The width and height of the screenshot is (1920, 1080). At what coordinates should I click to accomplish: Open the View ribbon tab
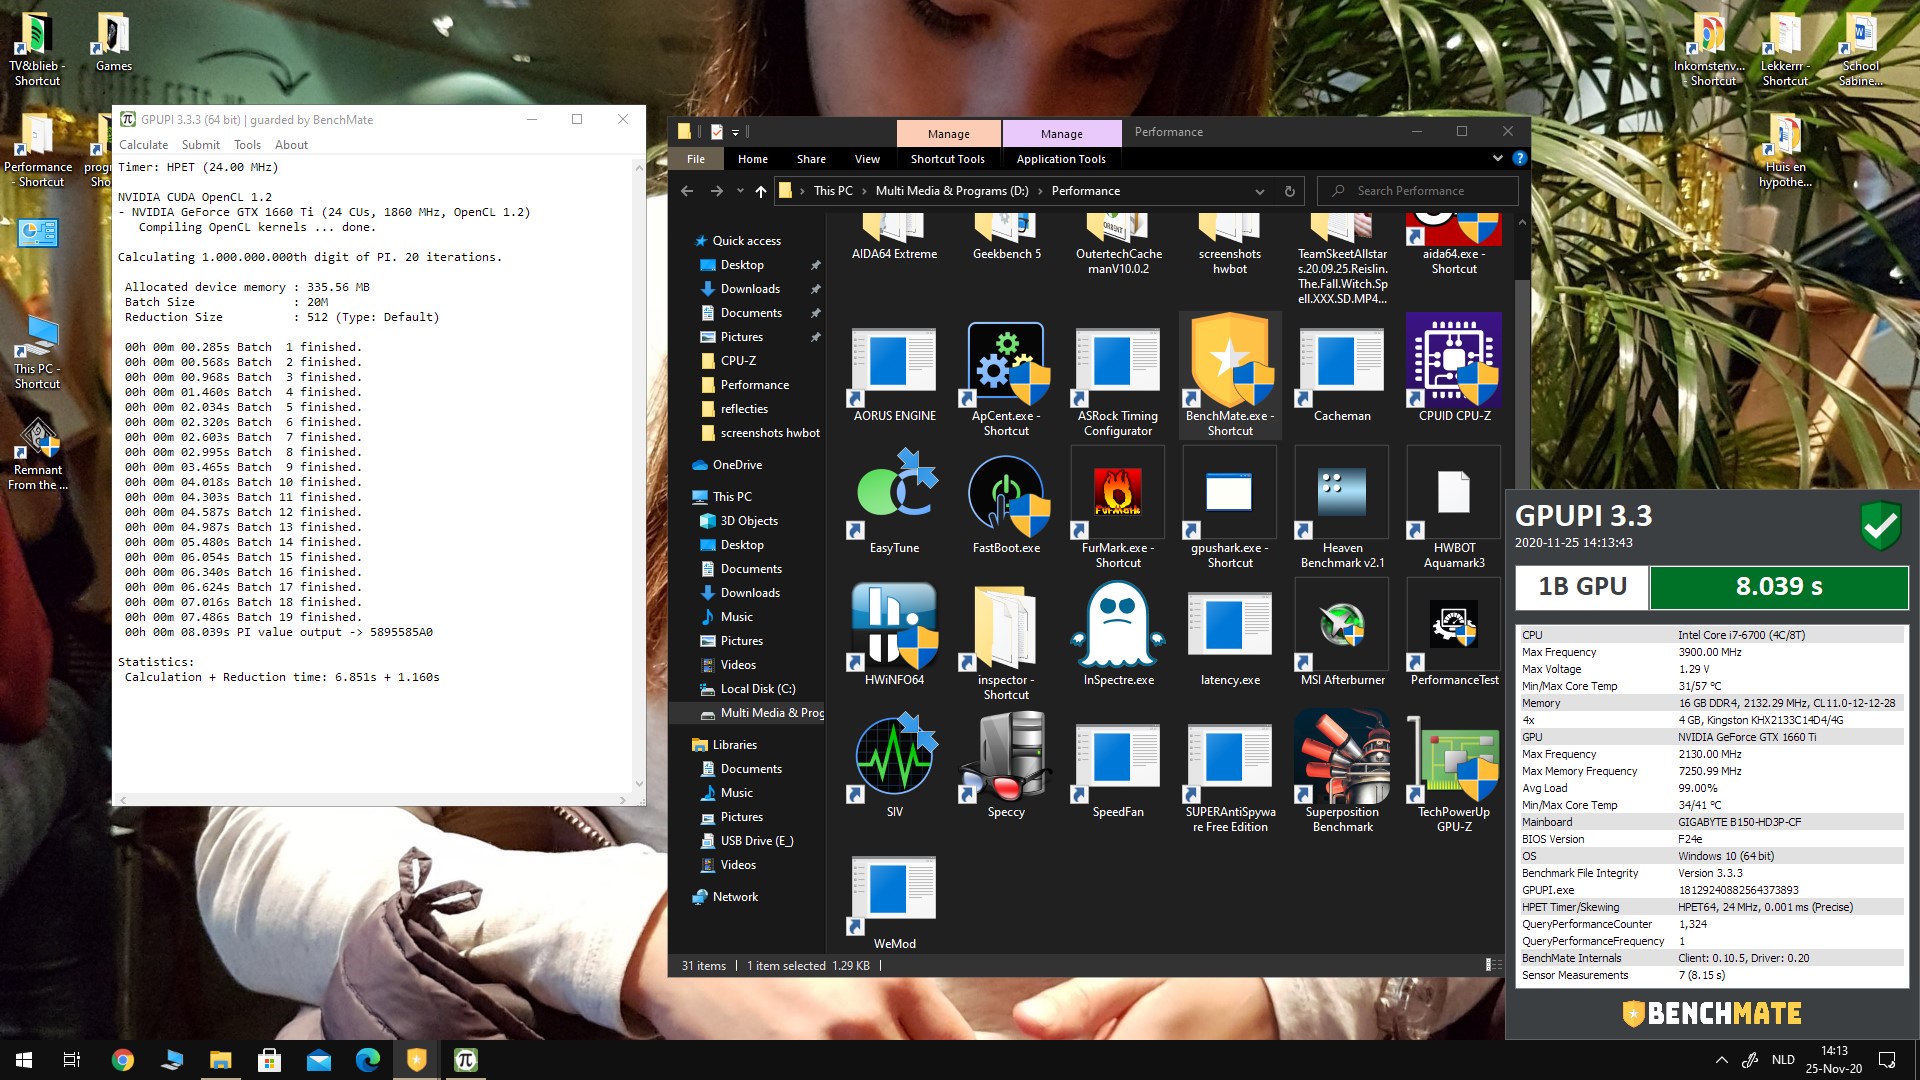(x=867, y=159)
